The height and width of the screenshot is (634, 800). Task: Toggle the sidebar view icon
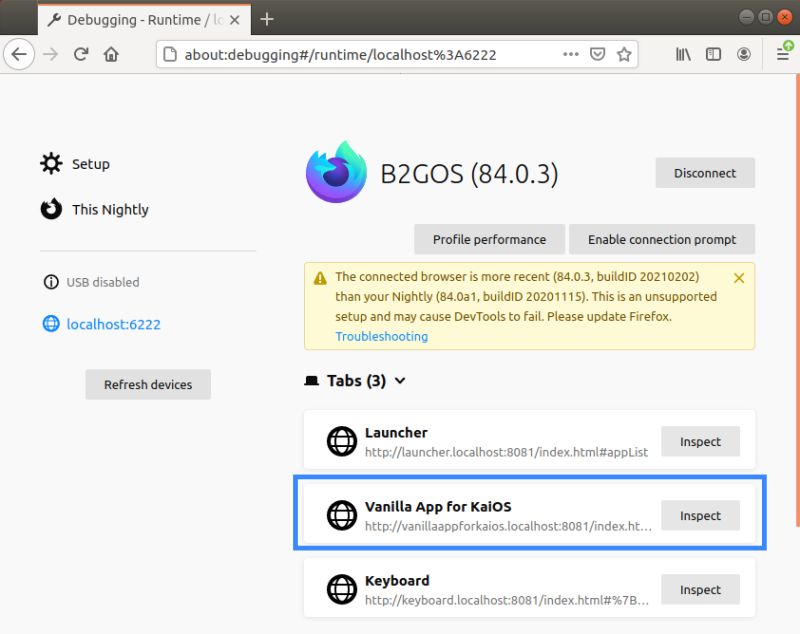pos(713,54)
